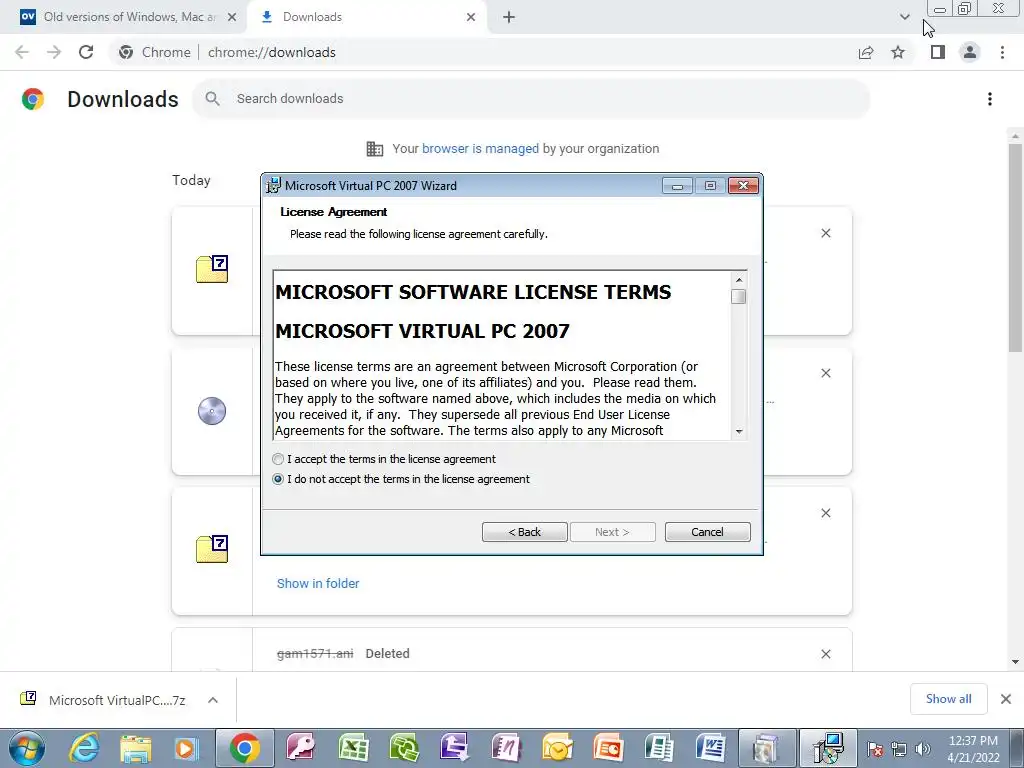
Task: Open Windows Explorer from the taskbar
Action: coord(135,748)
